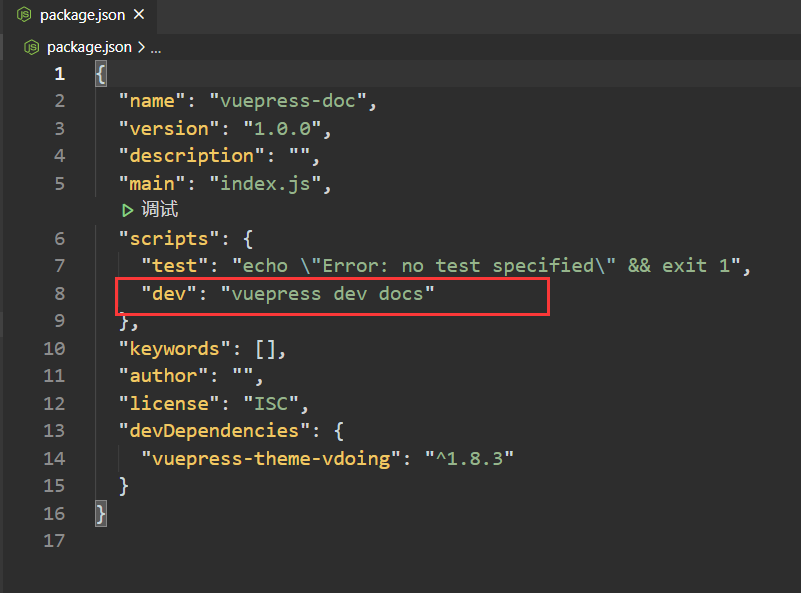Click the opening brace on line 1
801x593 pixels.
pos(100,74)
